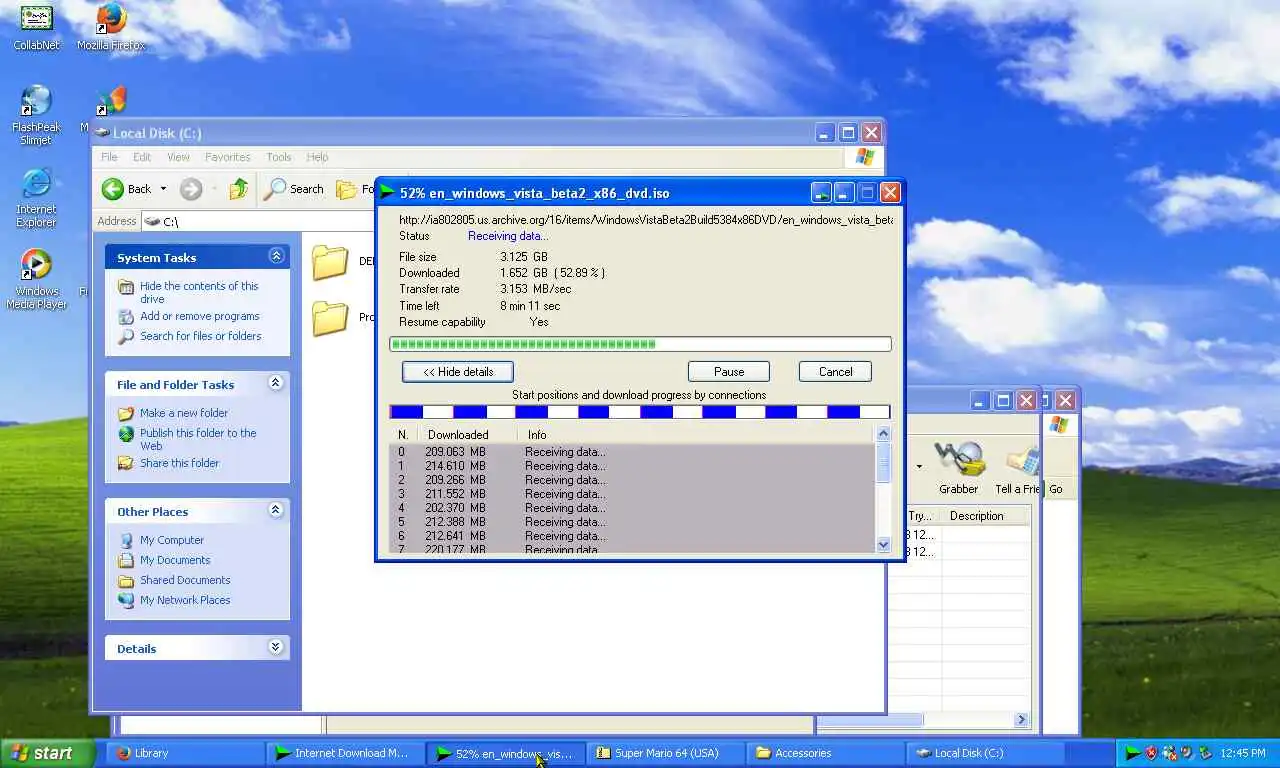Collapse File and Folder Tasks panel
The width and height of the screenshot is (1280, 768).
pos(276,384)
